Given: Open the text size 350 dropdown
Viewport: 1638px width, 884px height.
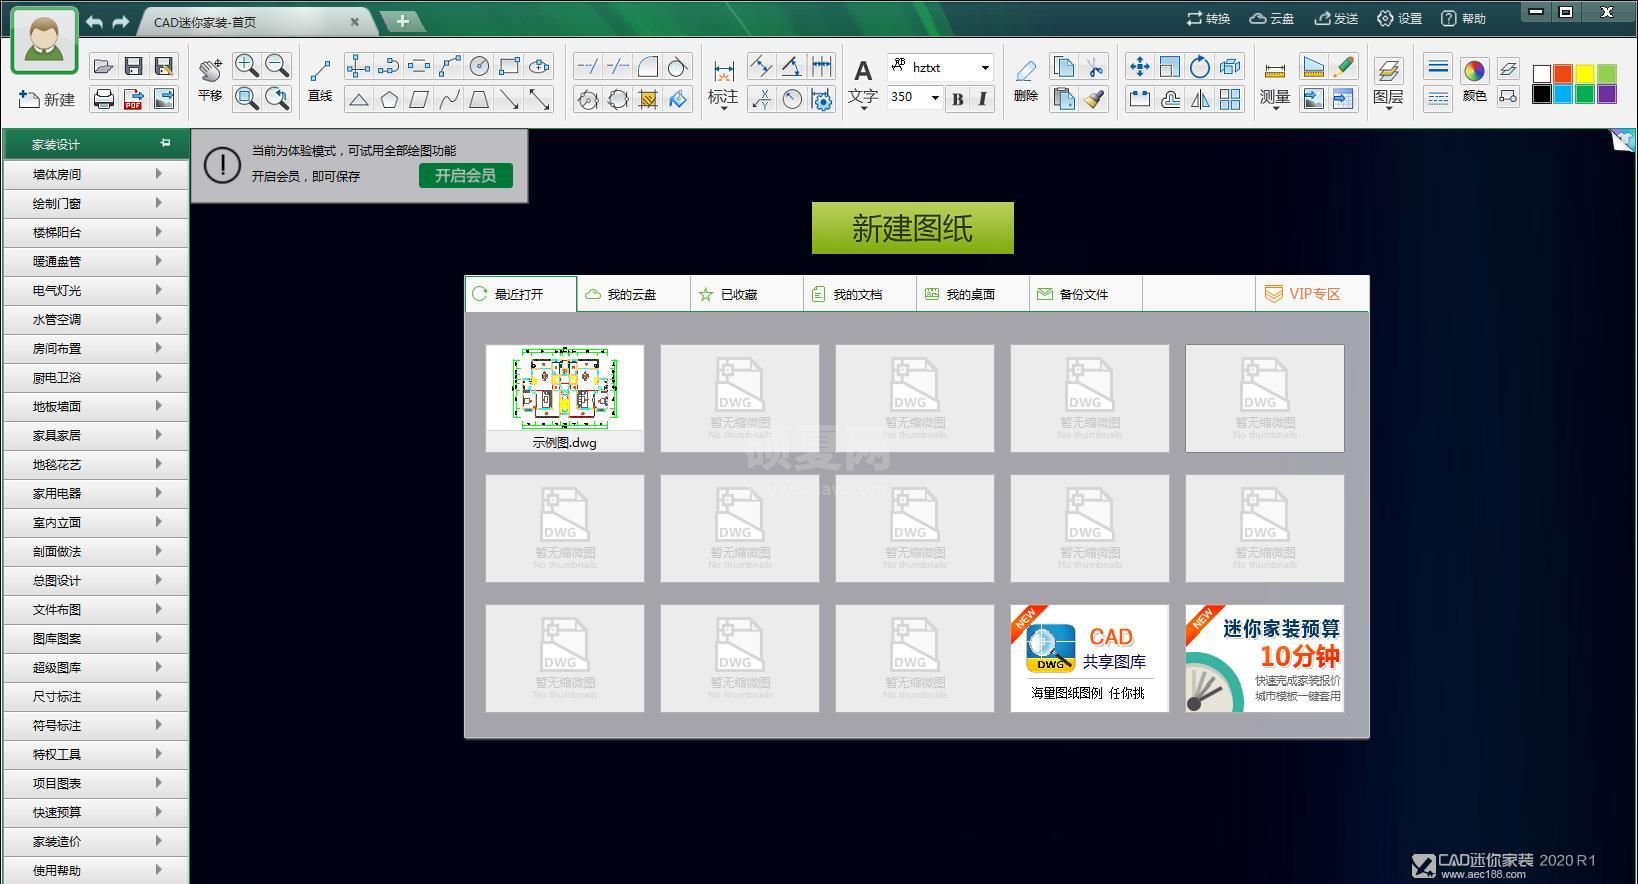Looking at the screenshot, I should pos(935,97).
